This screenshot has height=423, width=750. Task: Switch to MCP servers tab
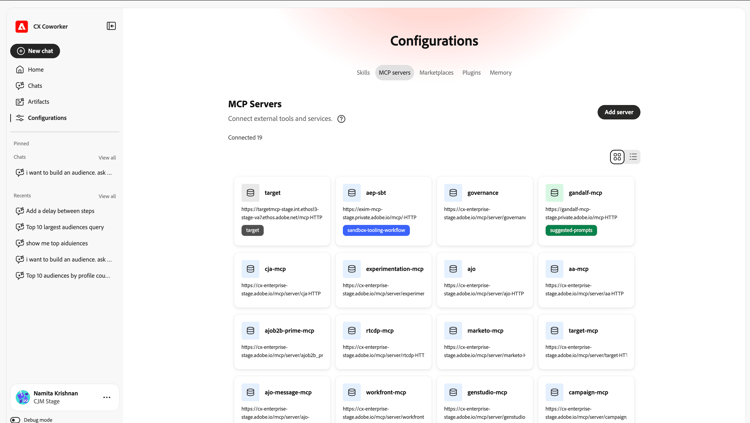coord(395,73)
